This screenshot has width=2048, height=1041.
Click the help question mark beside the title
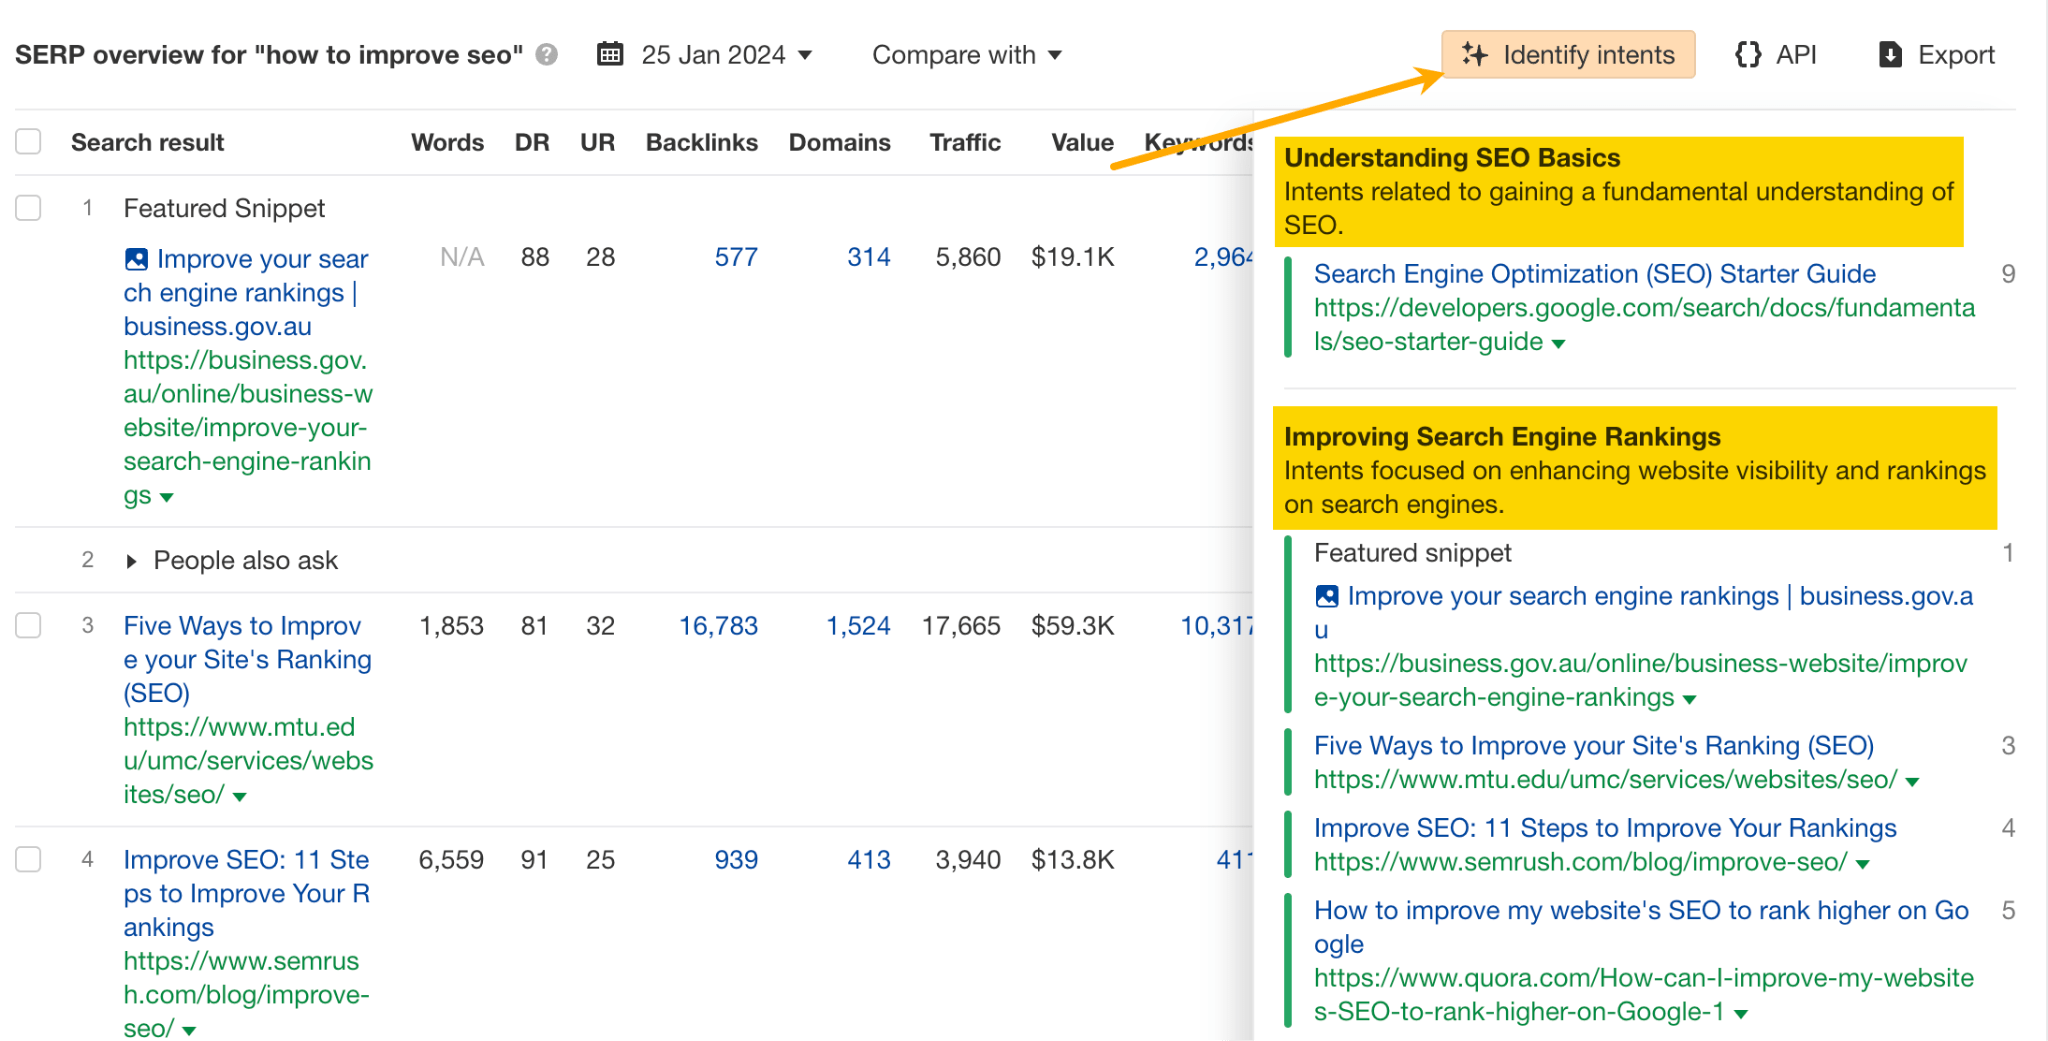tap(546, 55)
